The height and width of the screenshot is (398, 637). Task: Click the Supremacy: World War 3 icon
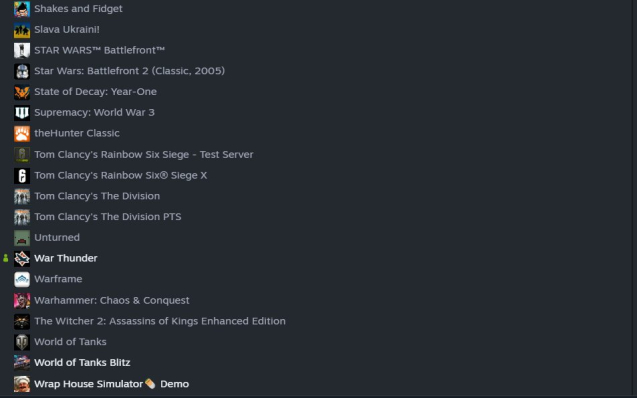pos(22,112)
